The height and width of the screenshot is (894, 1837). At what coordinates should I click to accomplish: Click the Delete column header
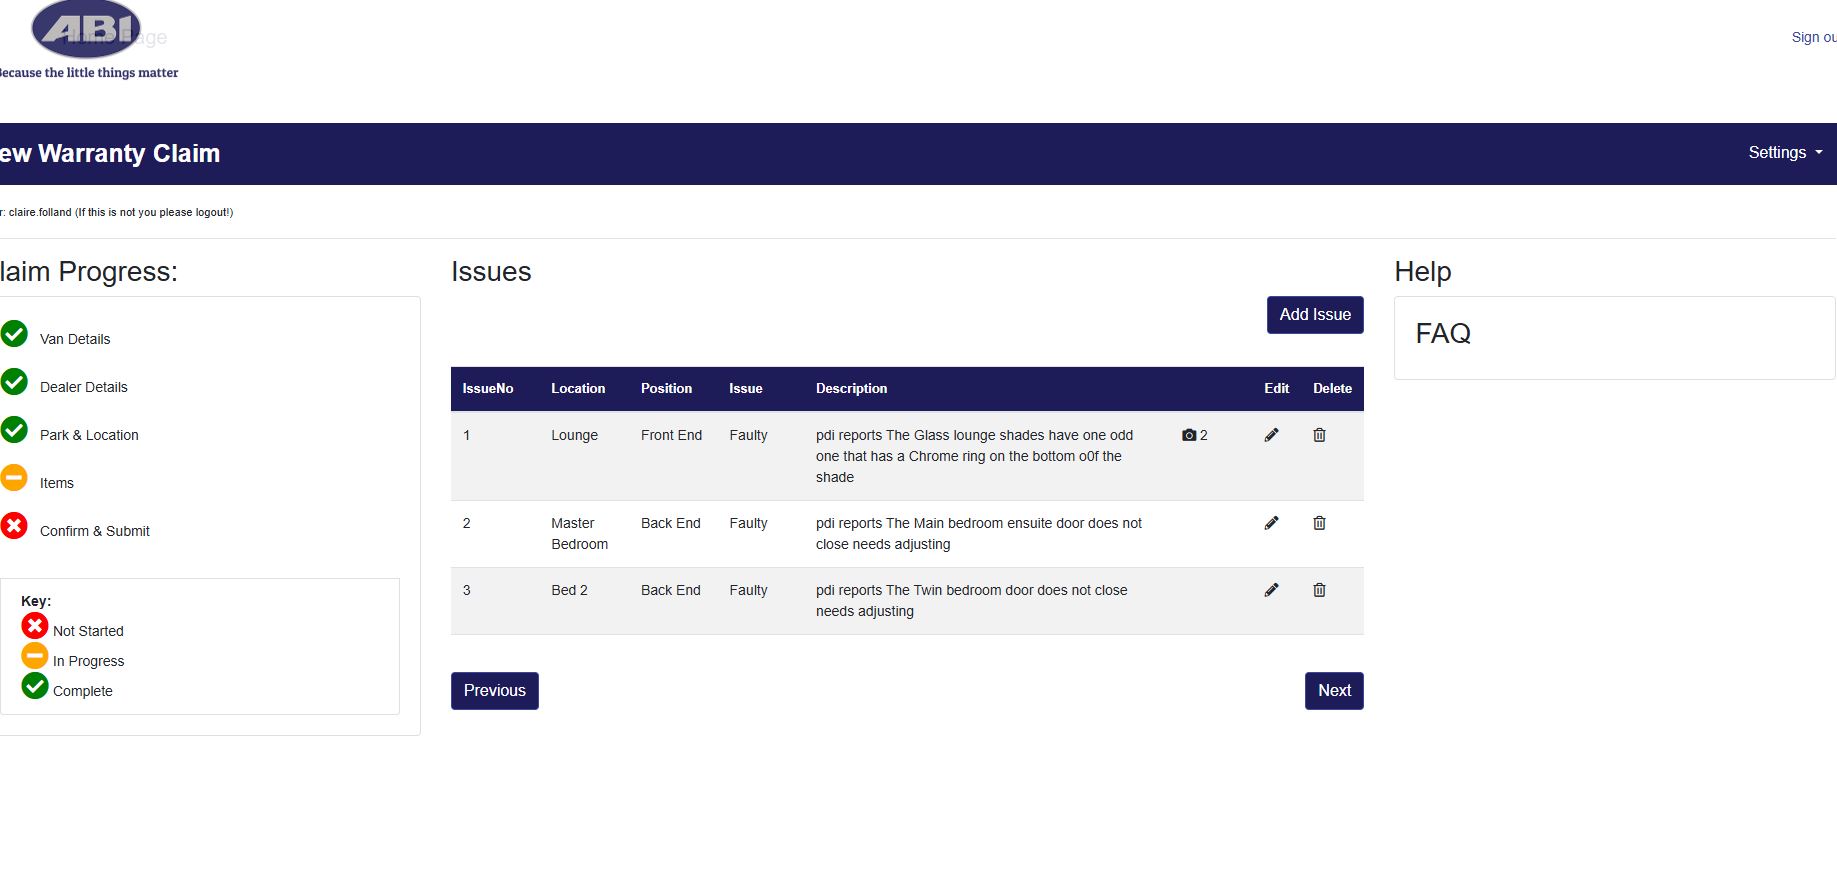[1332, 389]
